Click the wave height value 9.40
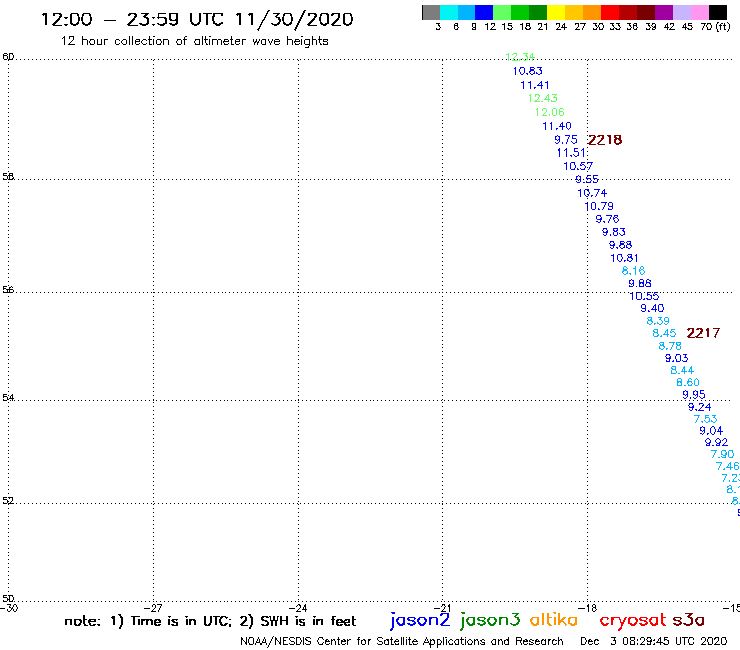 (x=652, y=308)
